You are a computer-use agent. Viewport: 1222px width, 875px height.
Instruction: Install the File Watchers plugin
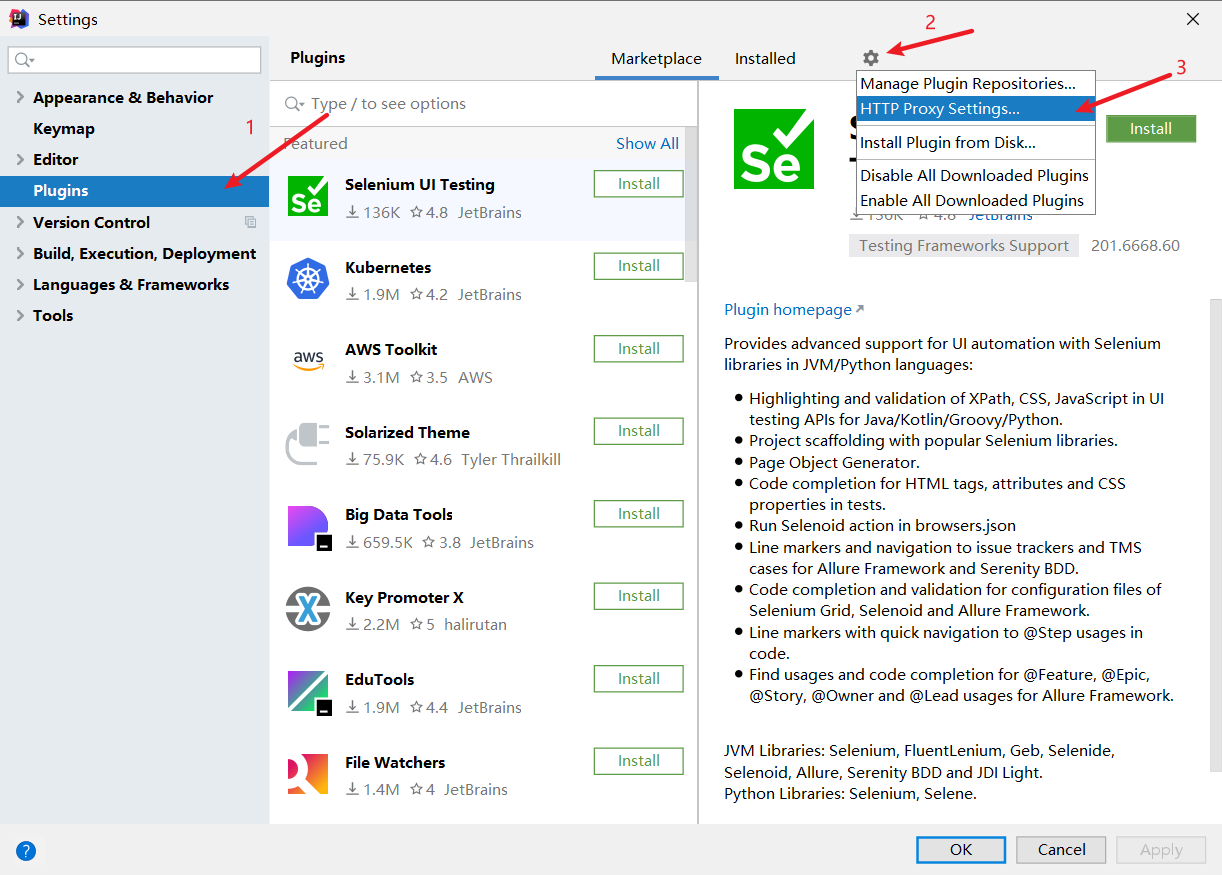coord(638,761)
